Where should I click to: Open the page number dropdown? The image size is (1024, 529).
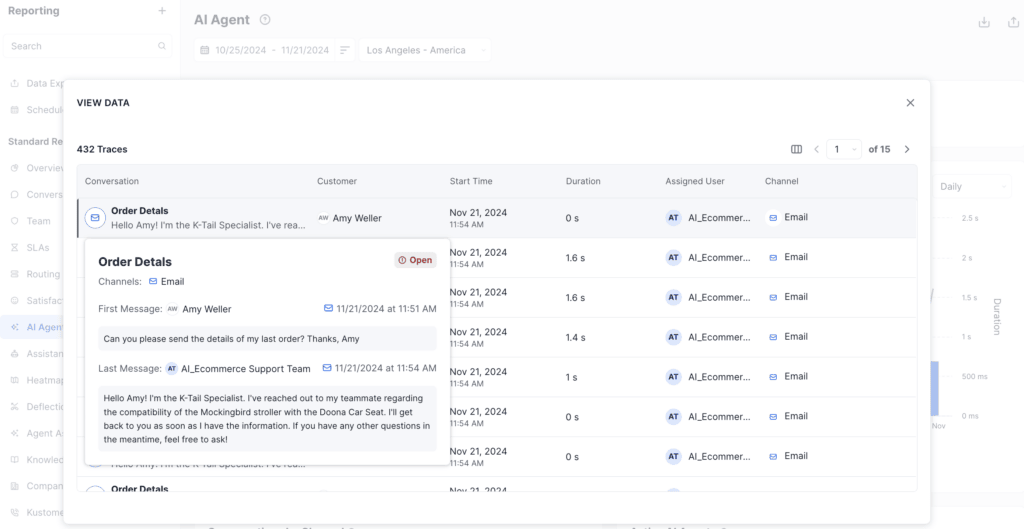(843, 149)
